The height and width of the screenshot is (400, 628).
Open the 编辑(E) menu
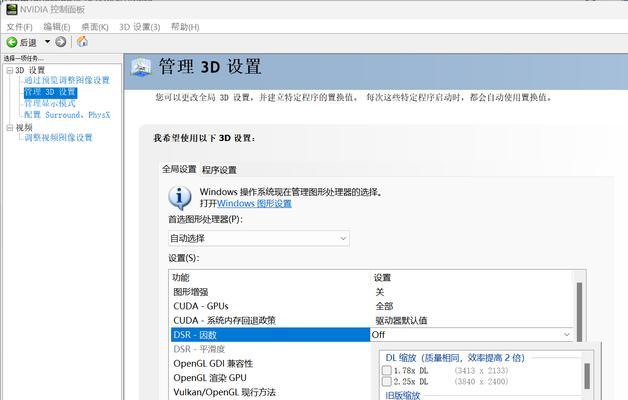(57, 27)
